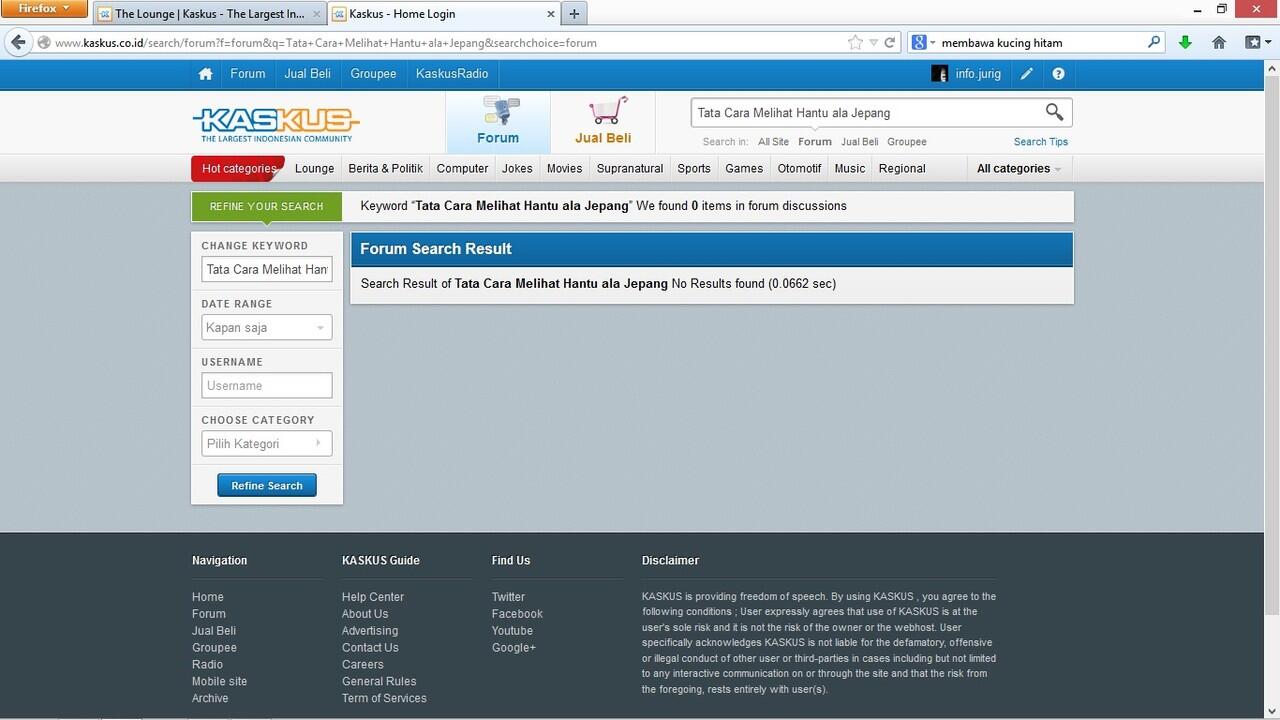
Task: Click the KASKUS logo
Action: pos(276,125)
